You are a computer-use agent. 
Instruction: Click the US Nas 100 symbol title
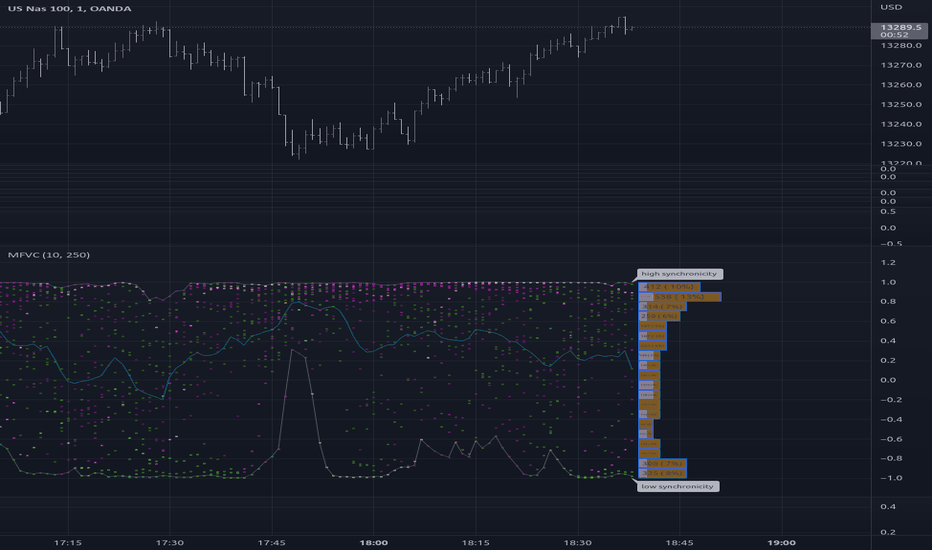pos(70,8)
